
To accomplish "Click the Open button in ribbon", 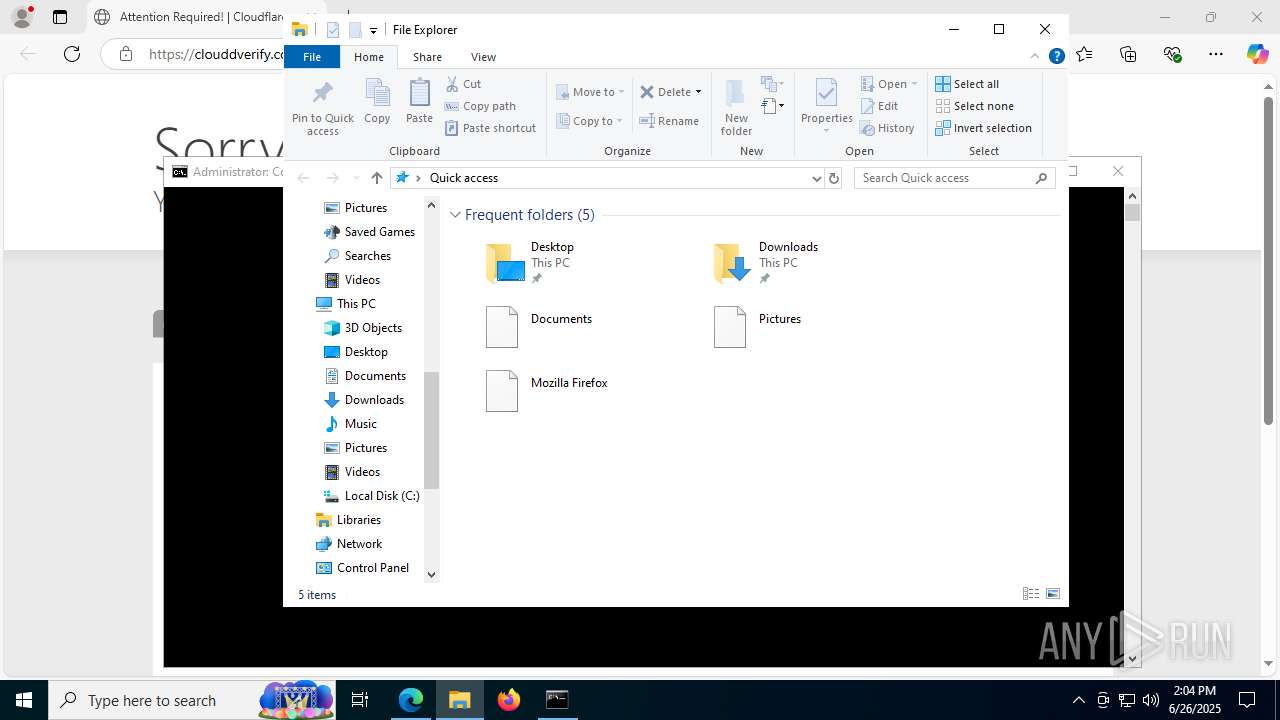I will coord(884,84).
